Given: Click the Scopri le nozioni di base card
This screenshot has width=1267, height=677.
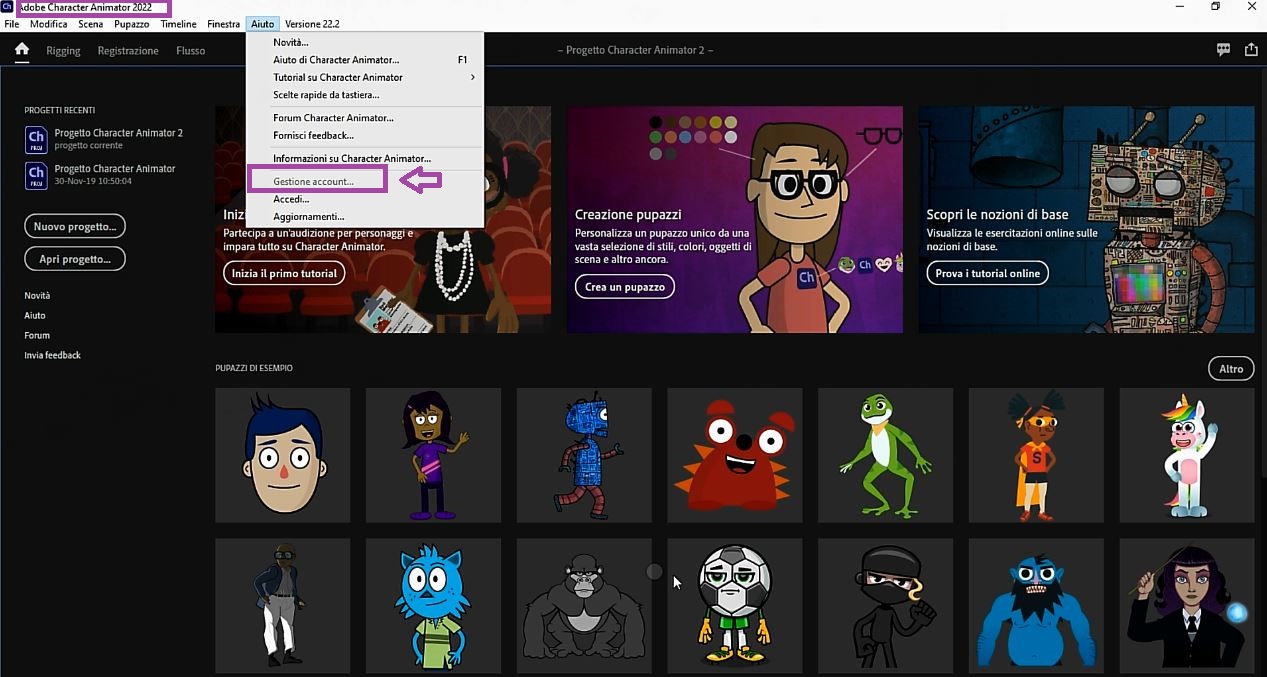Looking at the screenshot, I should [x=1087, y=220].
